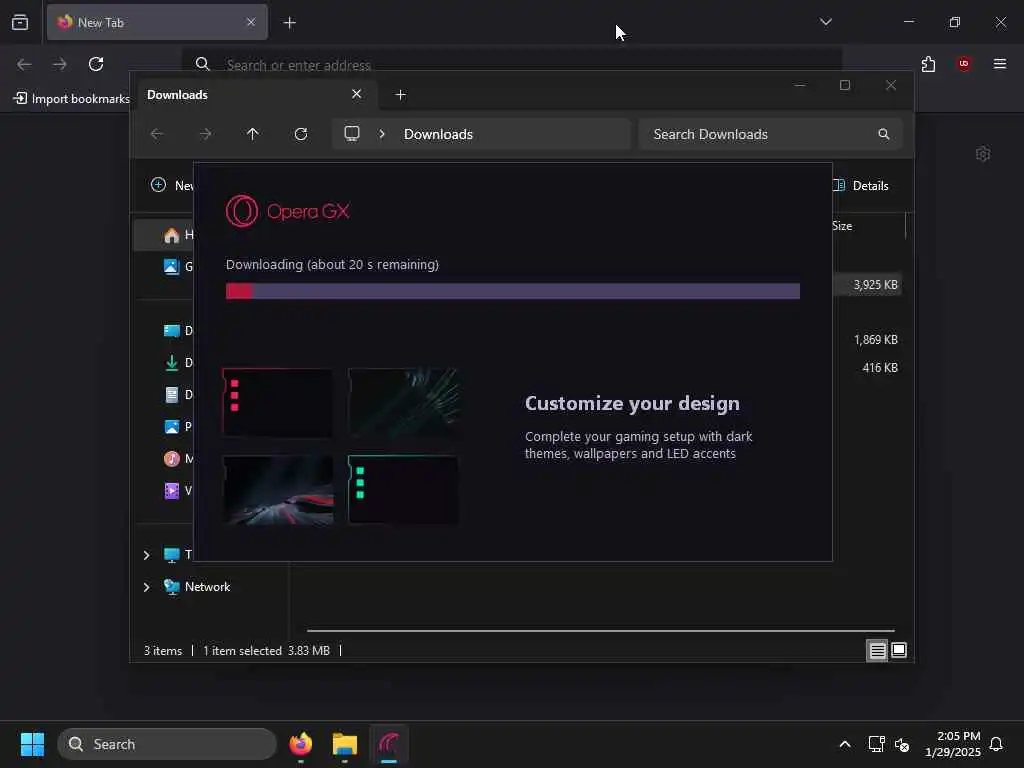The width and height of the screenshot is (1024, 768).
Task: Open new tab page settings gear
Action: [983, 154]
